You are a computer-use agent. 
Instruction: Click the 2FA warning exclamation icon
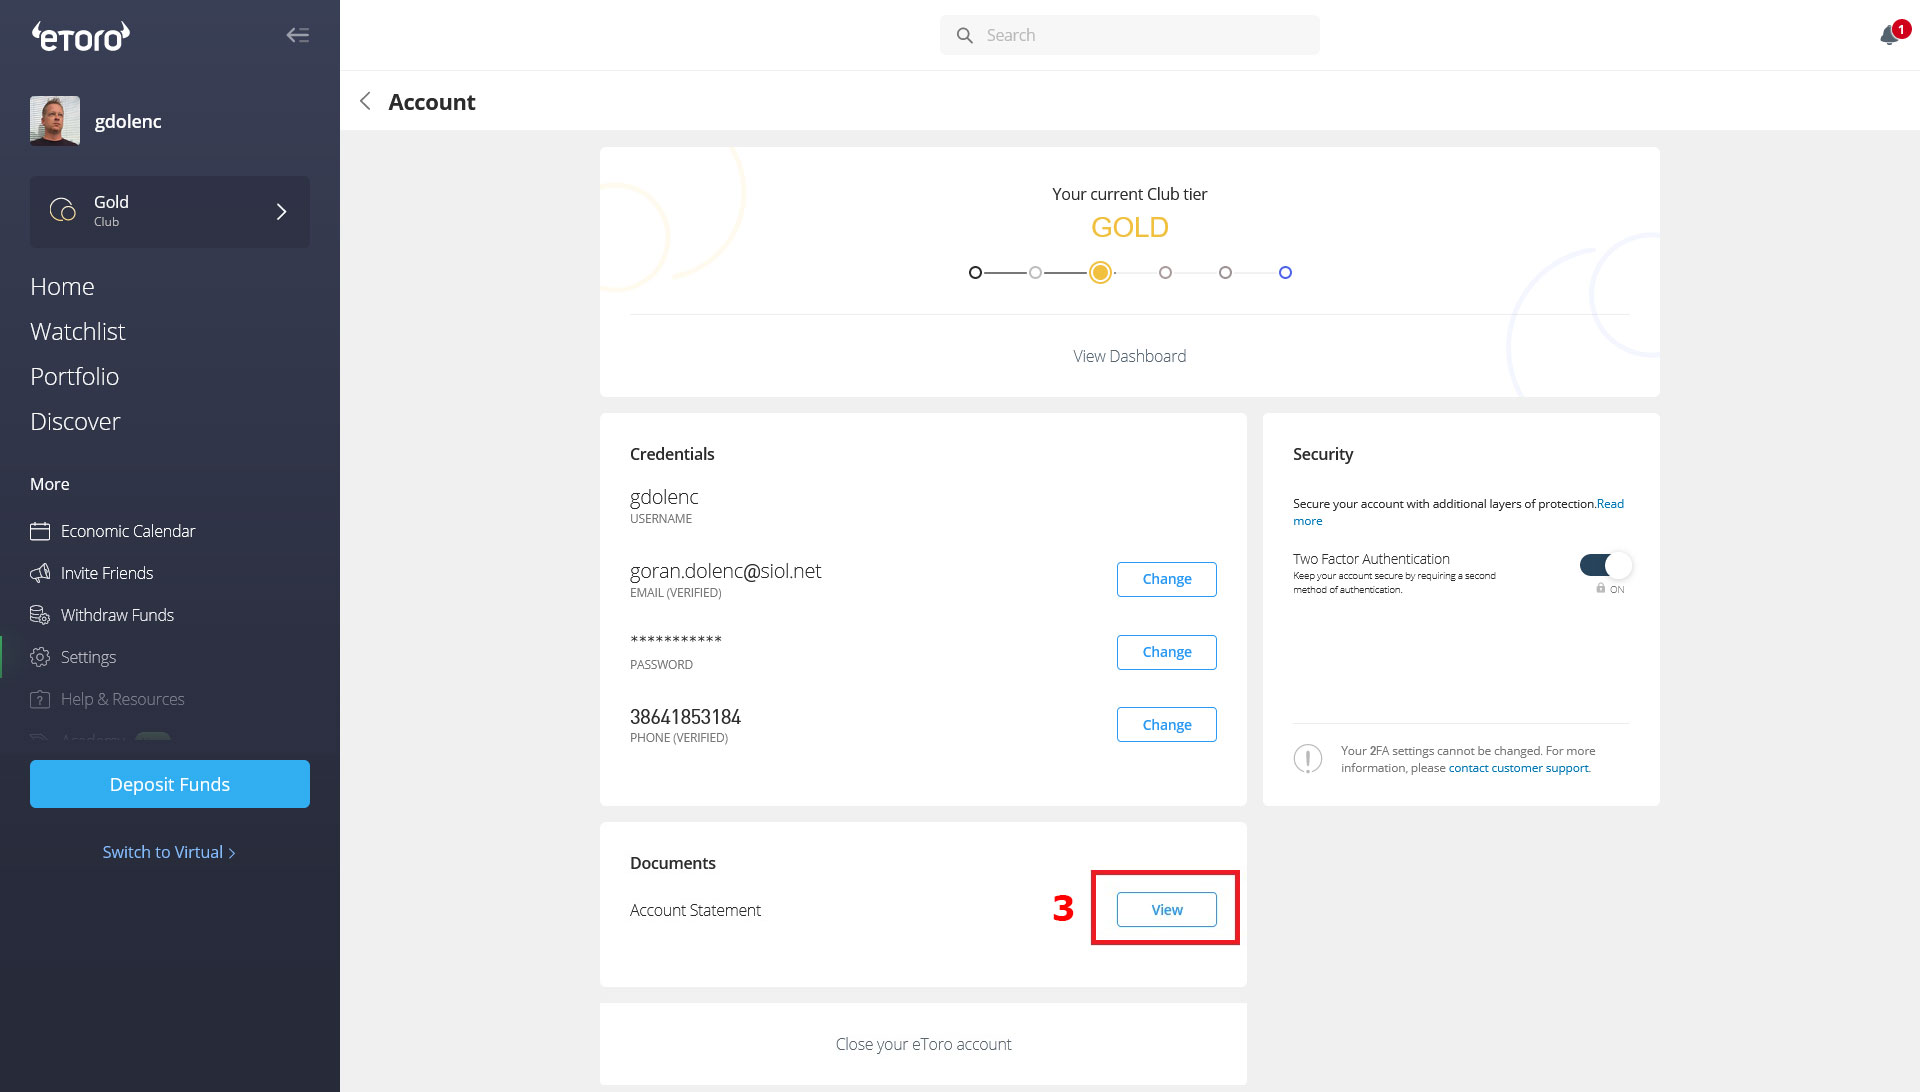pos(1308,759)
